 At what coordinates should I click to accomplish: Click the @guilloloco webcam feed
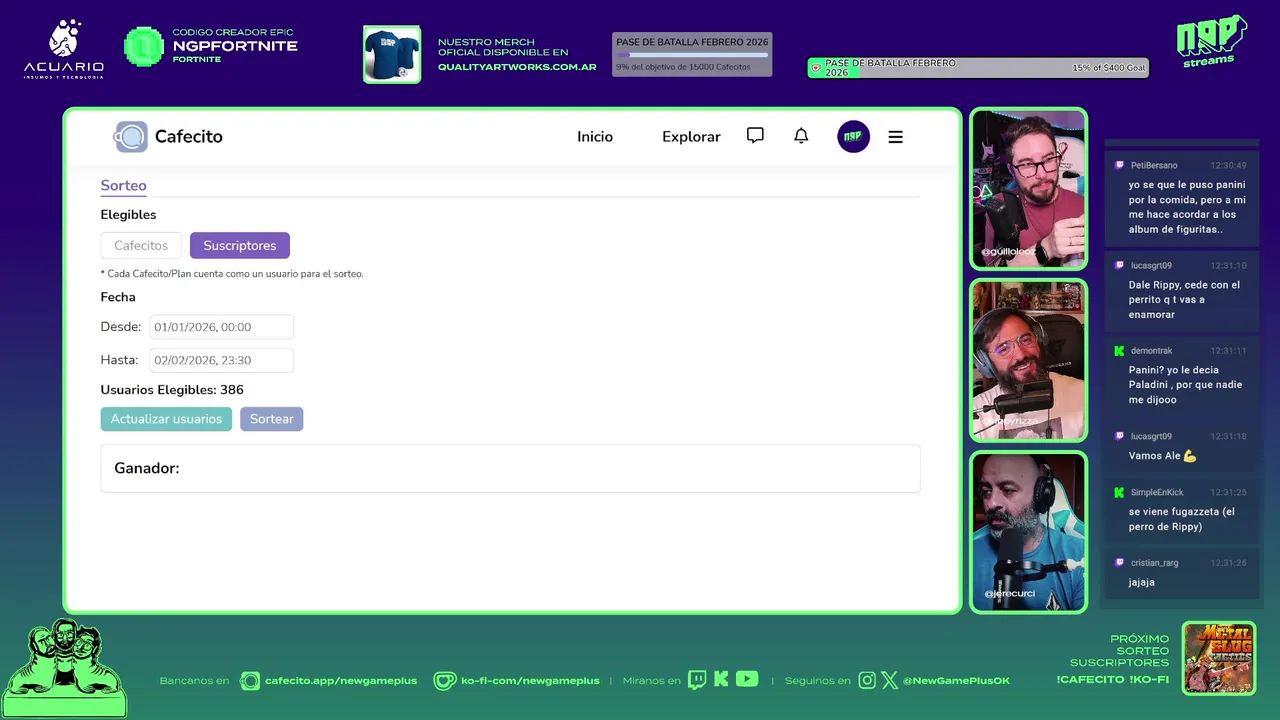click(1028, 188)
